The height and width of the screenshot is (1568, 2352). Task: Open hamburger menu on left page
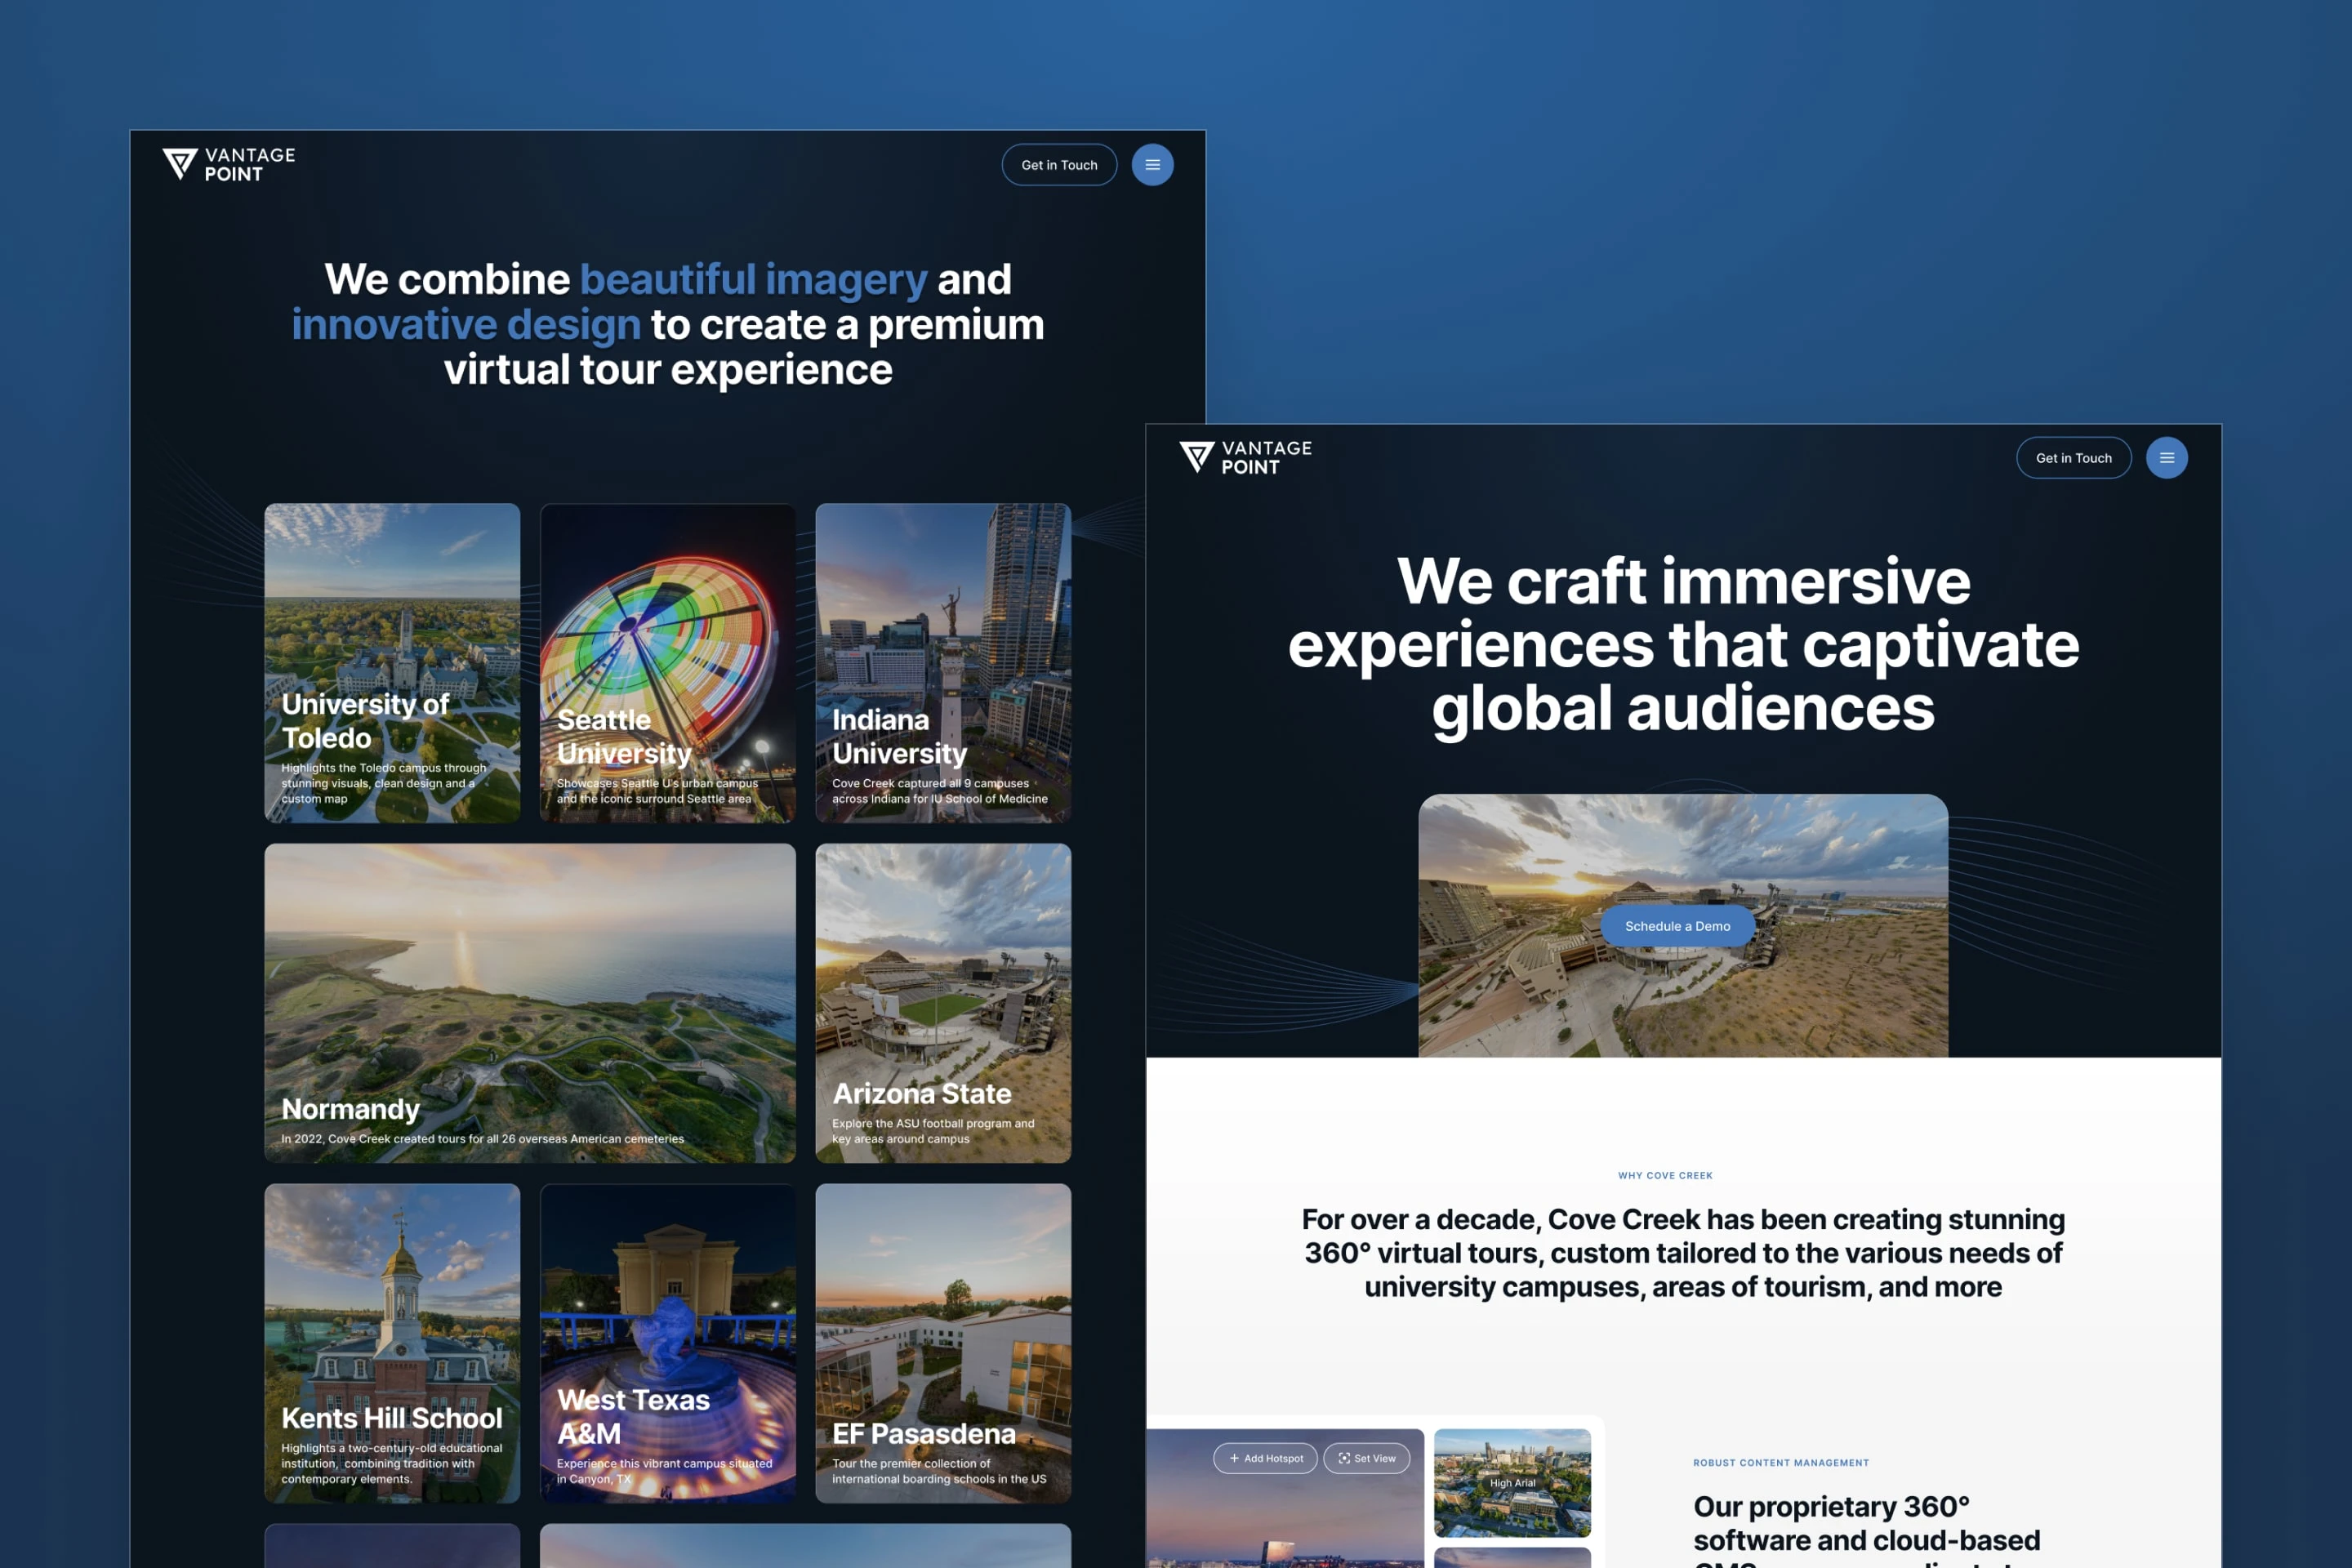coord(1152,165)
